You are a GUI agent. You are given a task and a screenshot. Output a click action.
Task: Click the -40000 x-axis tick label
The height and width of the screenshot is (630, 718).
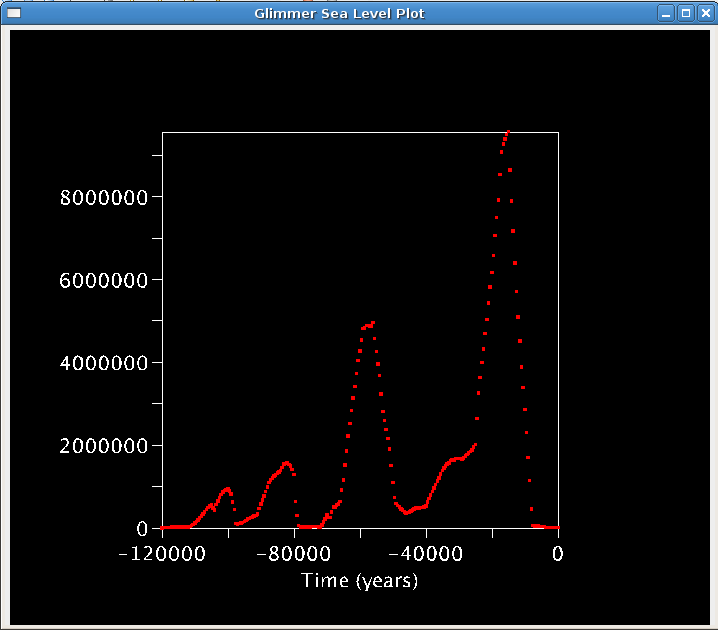point(426,554)
